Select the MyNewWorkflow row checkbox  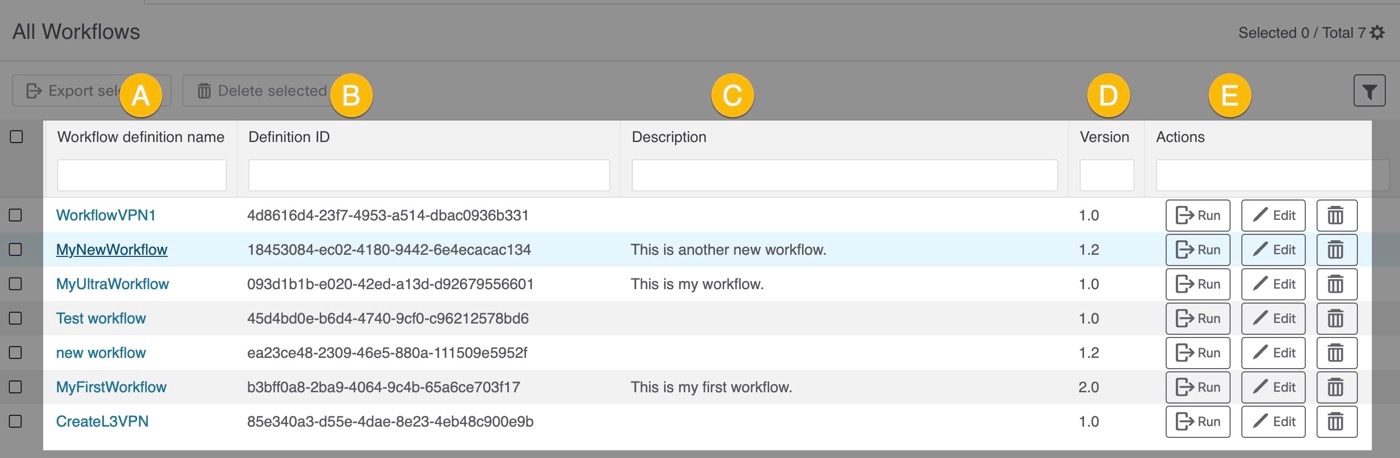[16, 249]
